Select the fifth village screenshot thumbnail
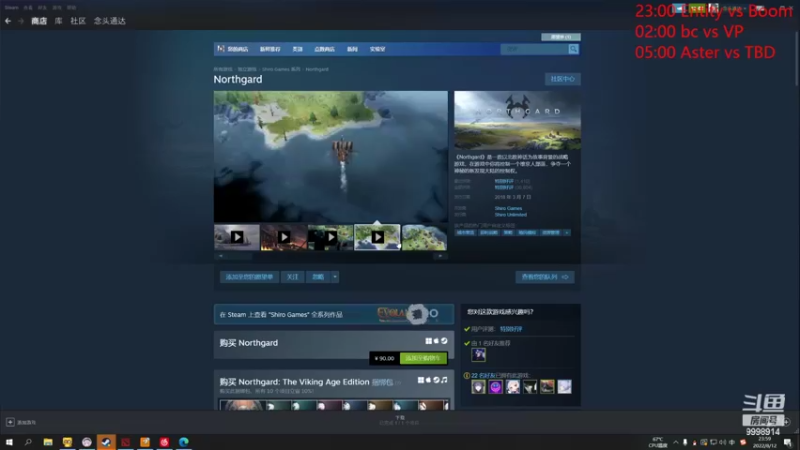 click(424, 237)
